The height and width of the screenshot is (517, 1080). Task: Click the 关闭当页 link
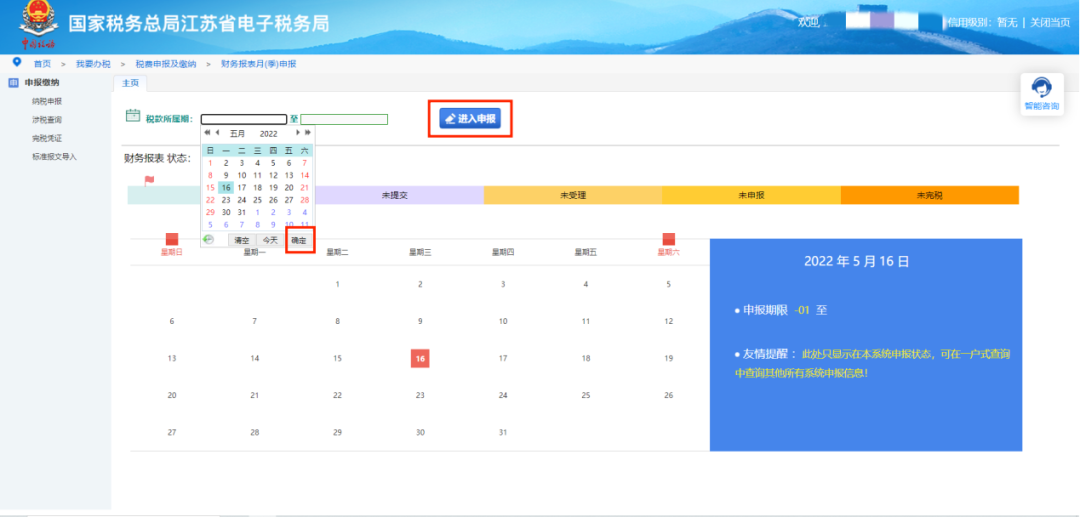coord(1050,23)
